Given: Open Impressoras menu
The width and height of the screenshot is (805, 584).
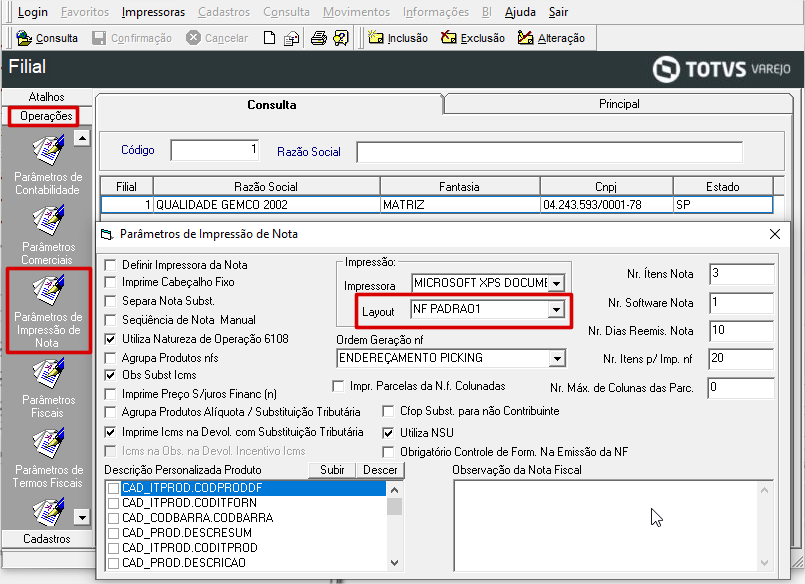Looking at the screenshot, I should pyautogui.click(x=153, y=12).
